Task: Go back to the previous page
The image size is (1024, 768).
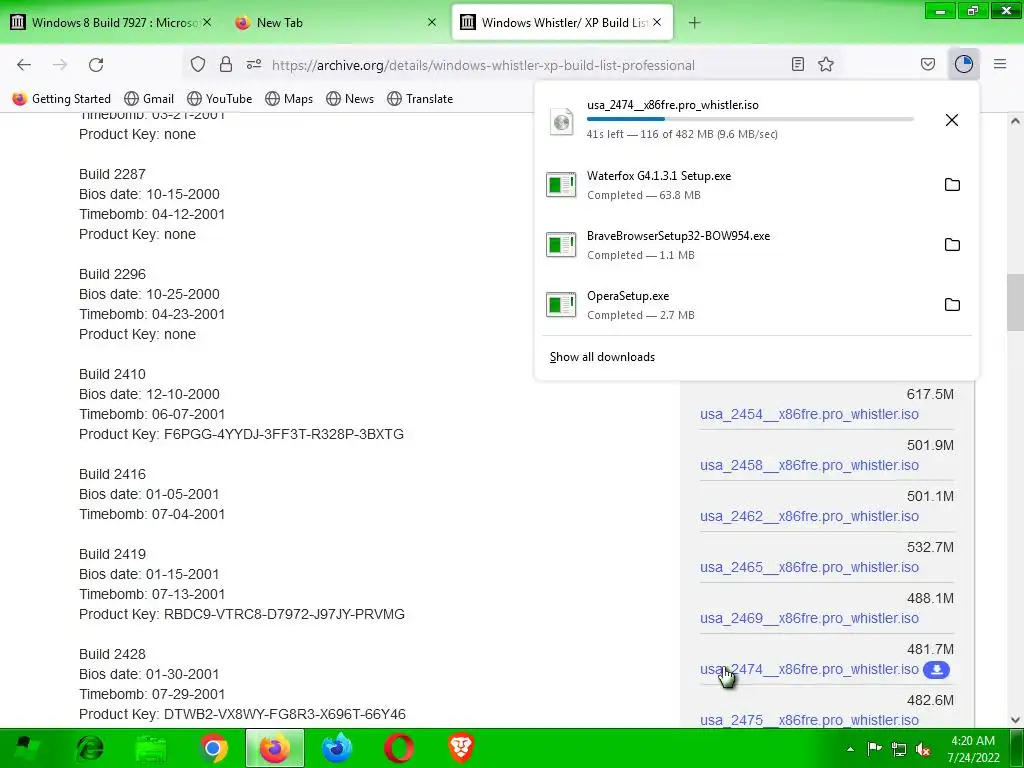Action: [x=24, y=65]
